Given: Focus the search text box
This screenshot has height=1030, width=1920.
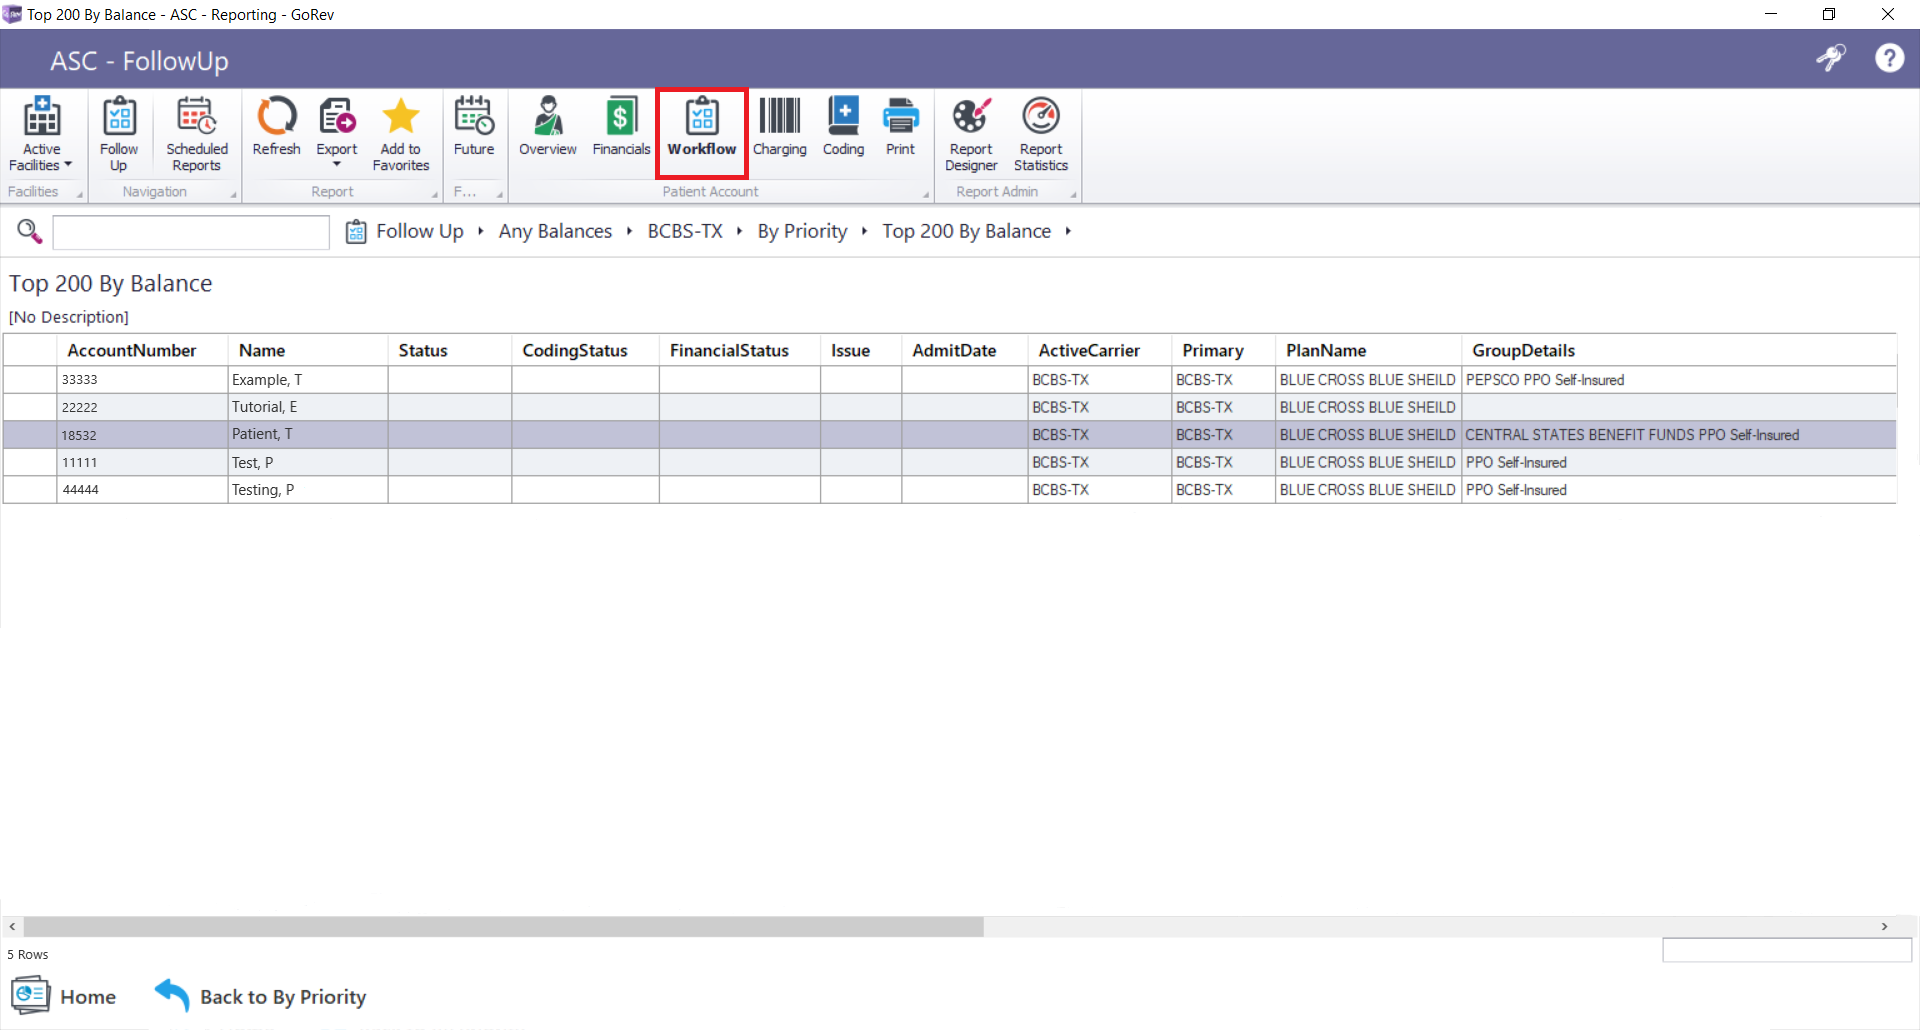Looking at the screenshot, I should click(191, 232).
